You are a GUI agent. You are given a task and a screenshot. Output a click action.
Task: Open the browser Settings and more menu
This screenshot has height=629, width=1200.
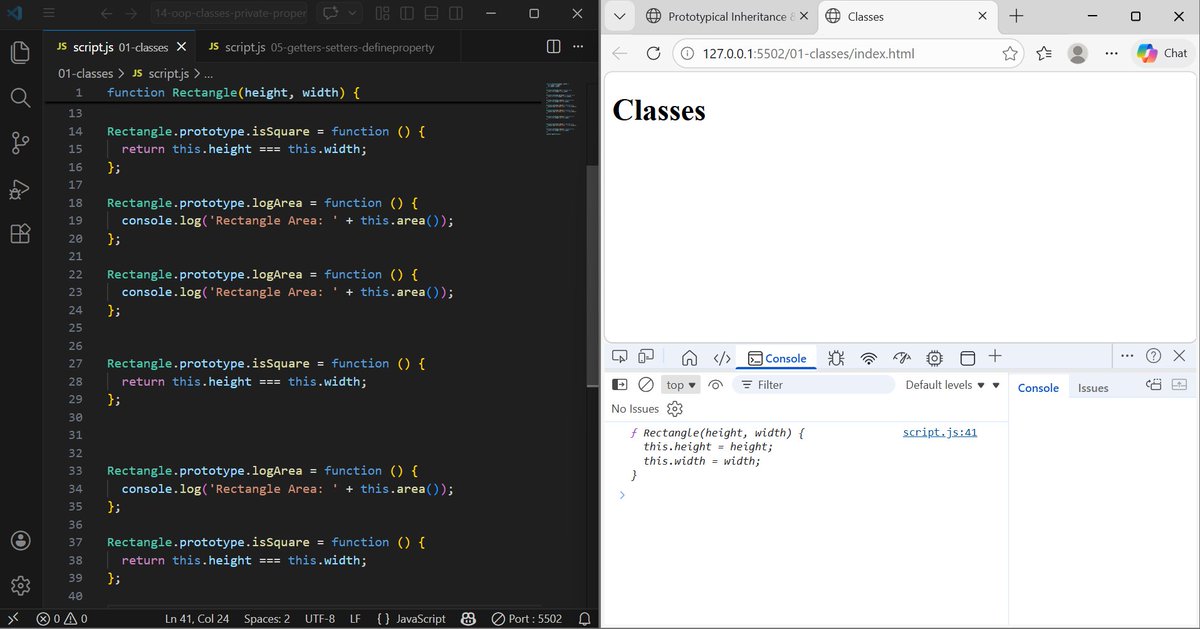[1111, 53]
